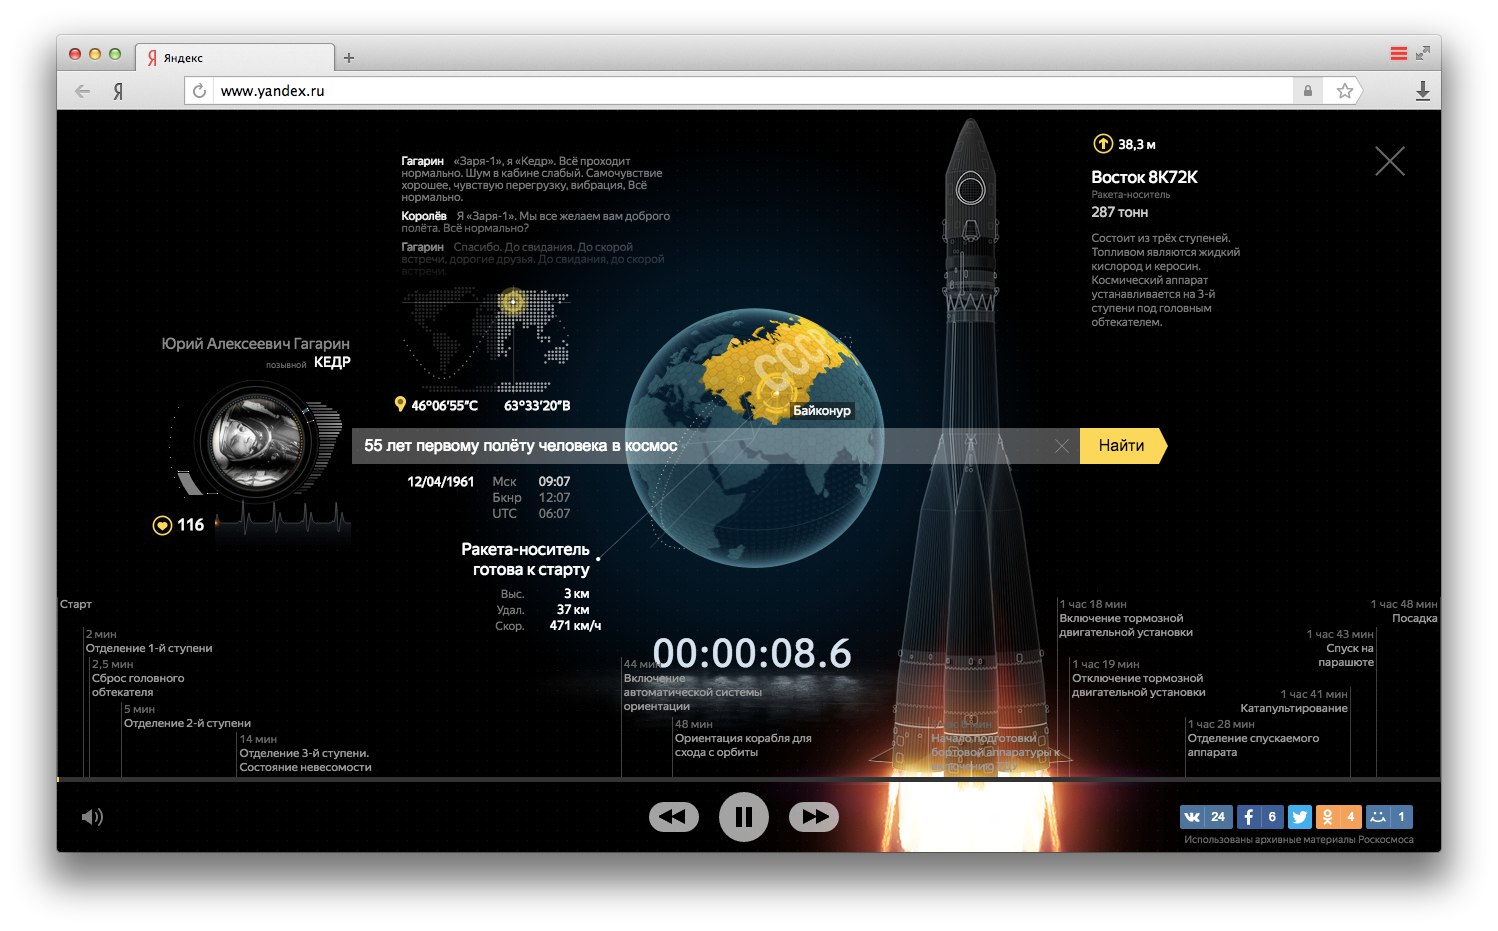Pause the flight animation
The height and width of the screenshot is (931, 1498).
tap(743, 817)
